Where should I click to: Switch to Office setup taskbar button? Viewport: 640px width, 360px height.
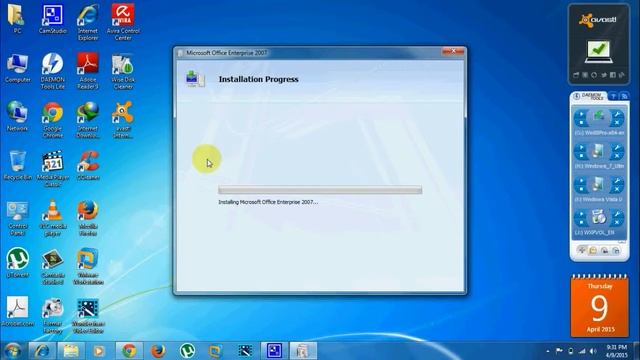click(303, 351)
